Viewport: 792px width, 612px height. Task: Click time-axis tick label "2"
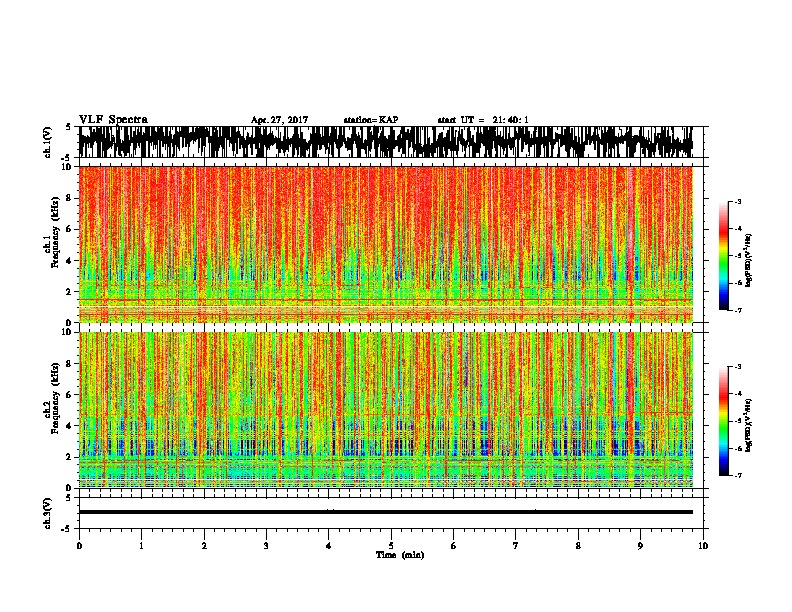204,546
